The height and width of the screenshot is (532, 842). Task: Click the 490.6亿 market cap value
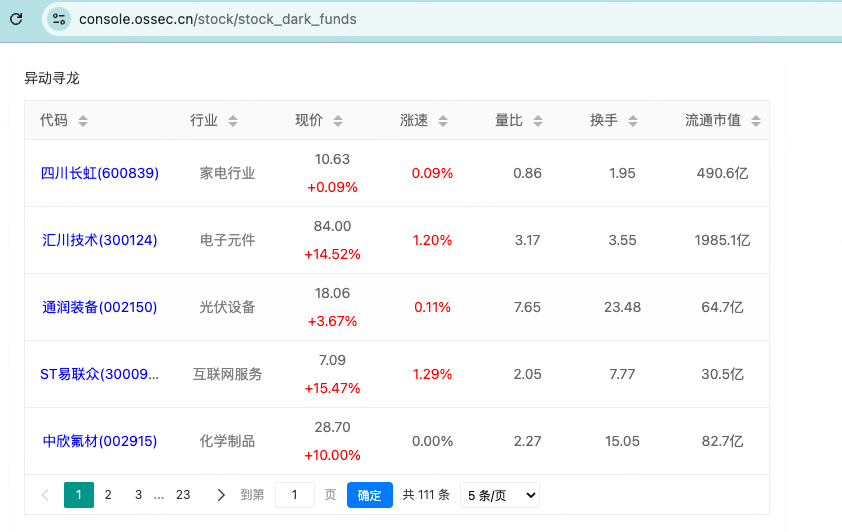722,173
